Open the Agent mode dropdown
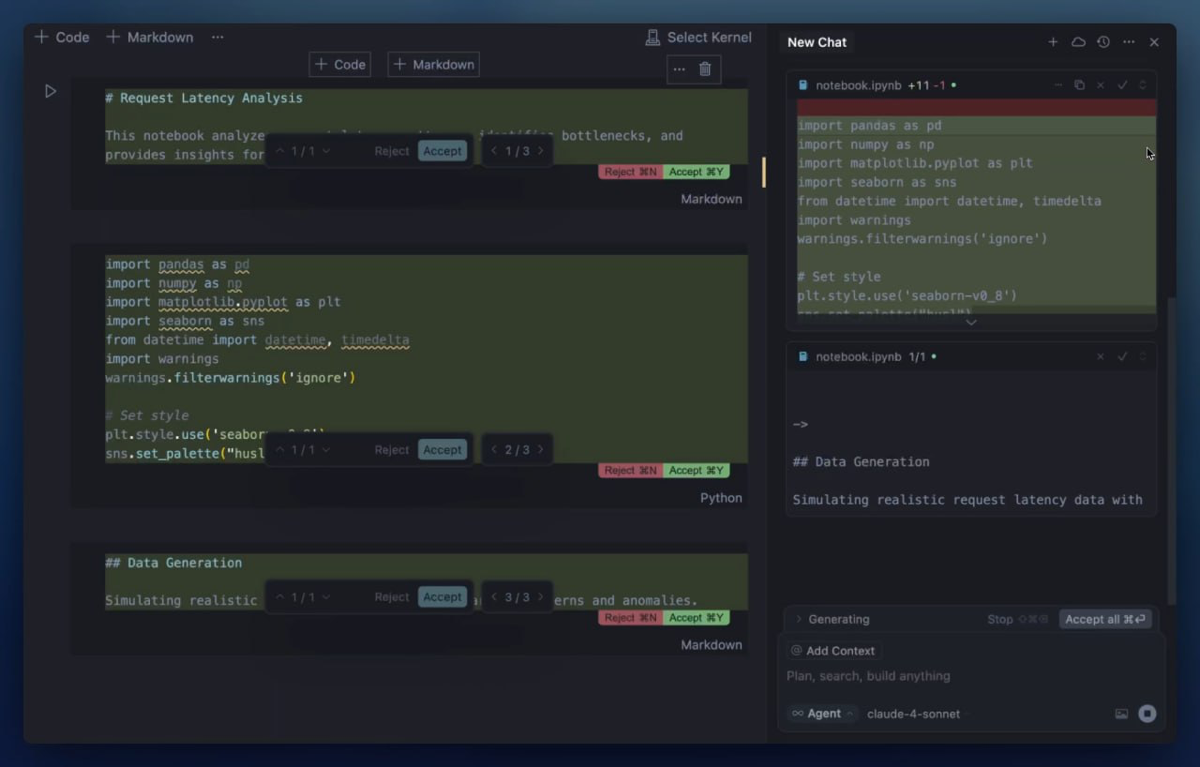 coord(823,714)
